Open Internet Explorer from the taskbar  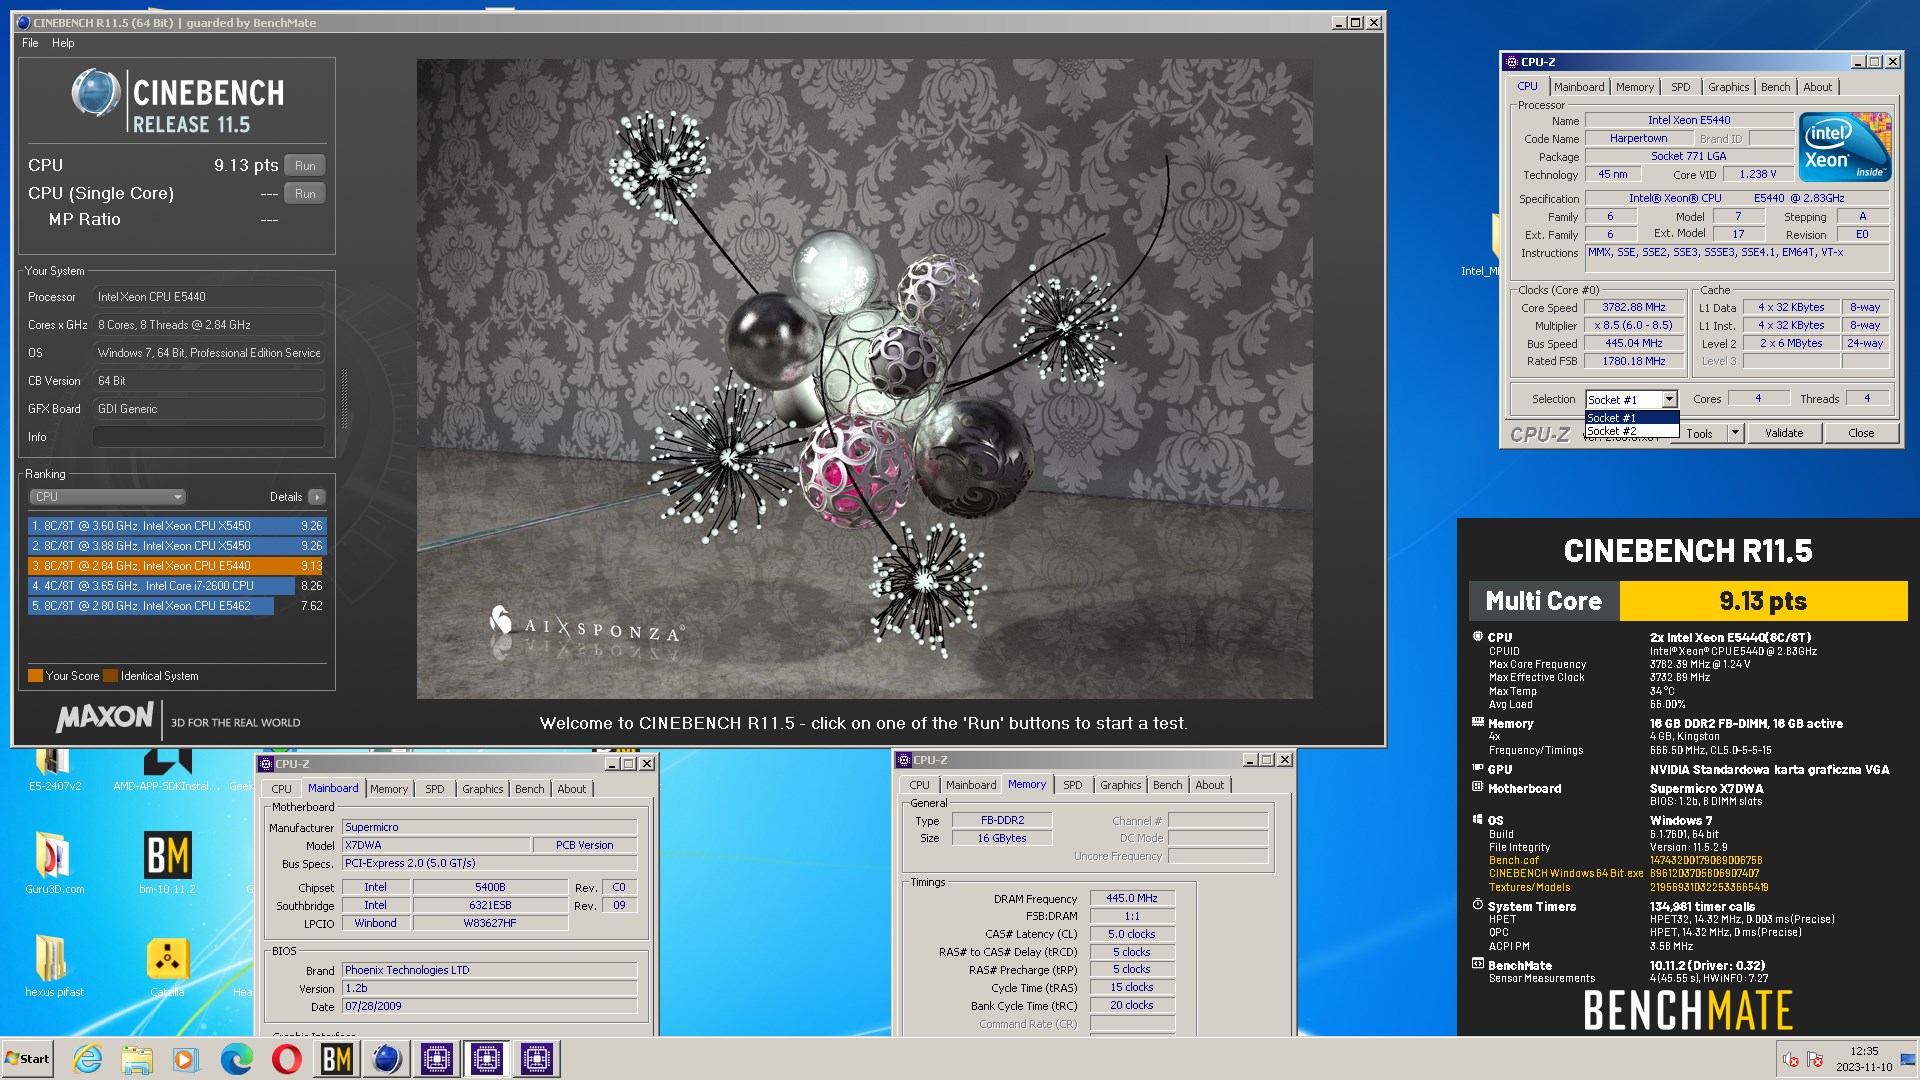tap(88, 1059)
